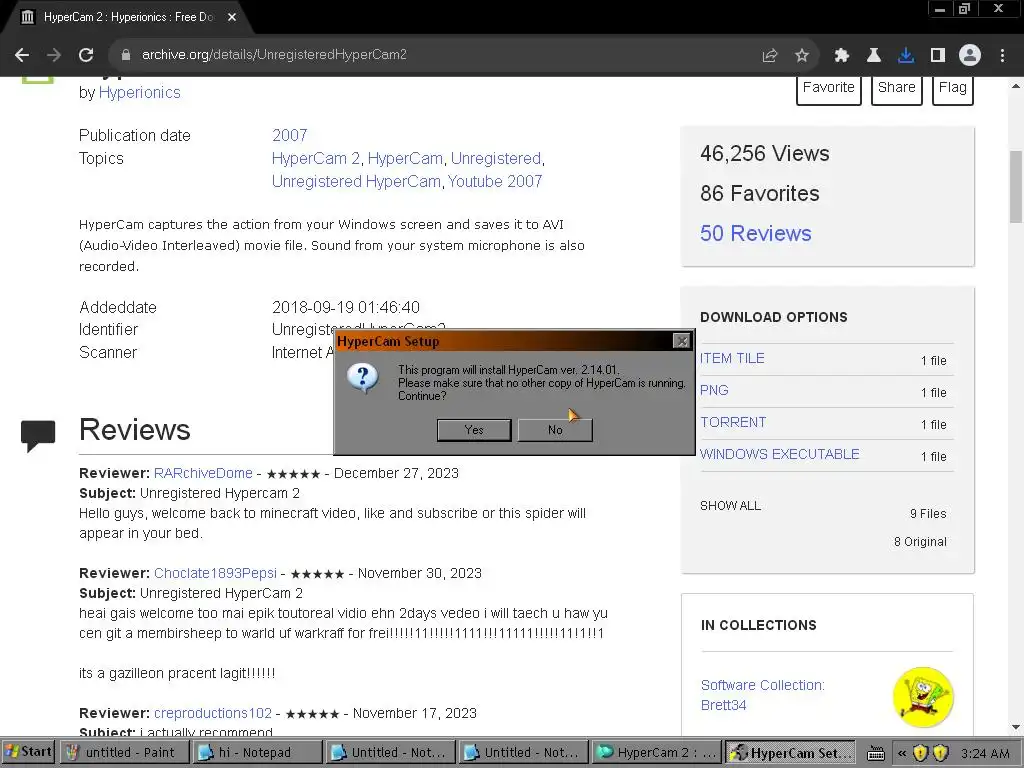
Task: Click the SpongeBob collection thumbnail
Action: point(923,697)
